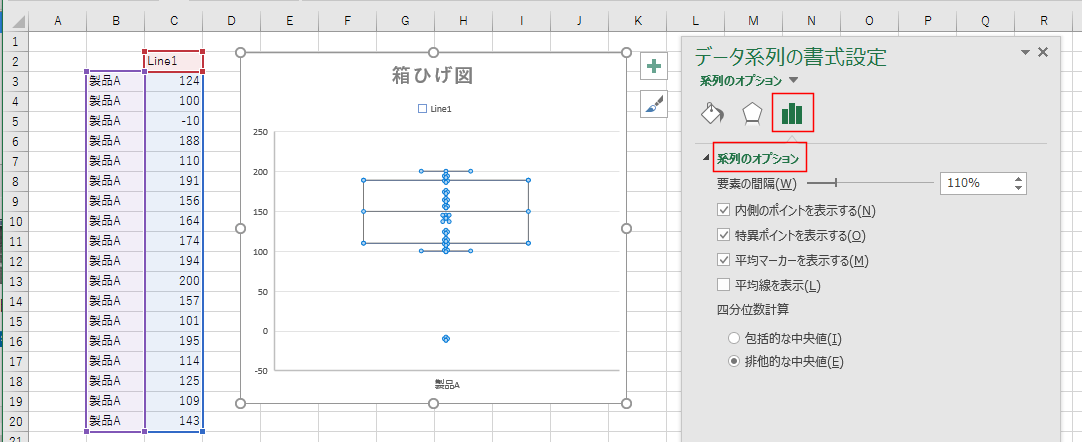Increase gap width with up arrow
Image resolution: width=1082 pixels, height=442 pixels.
1019,179
